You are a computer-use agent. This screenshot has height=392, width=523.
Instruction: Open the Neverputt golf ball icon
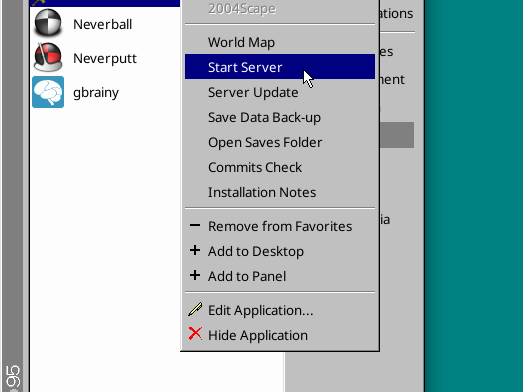pyautogui.click(x=48, y=57)
